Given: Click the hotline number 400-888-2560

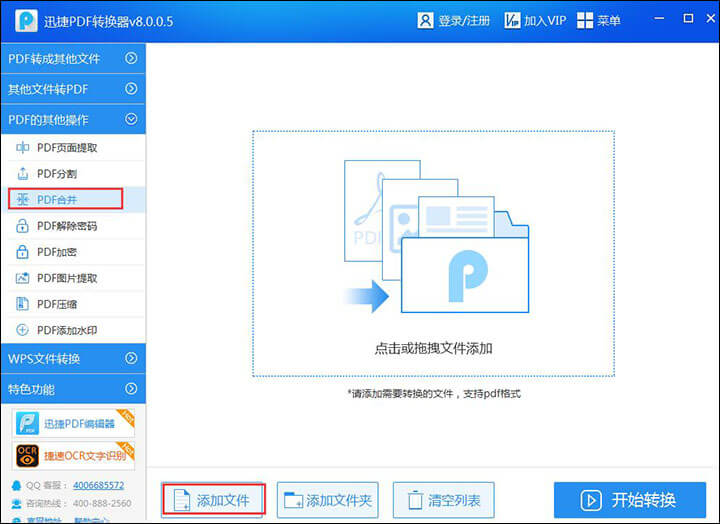Looking at the screenshot, I should click(x=102, y=504).
